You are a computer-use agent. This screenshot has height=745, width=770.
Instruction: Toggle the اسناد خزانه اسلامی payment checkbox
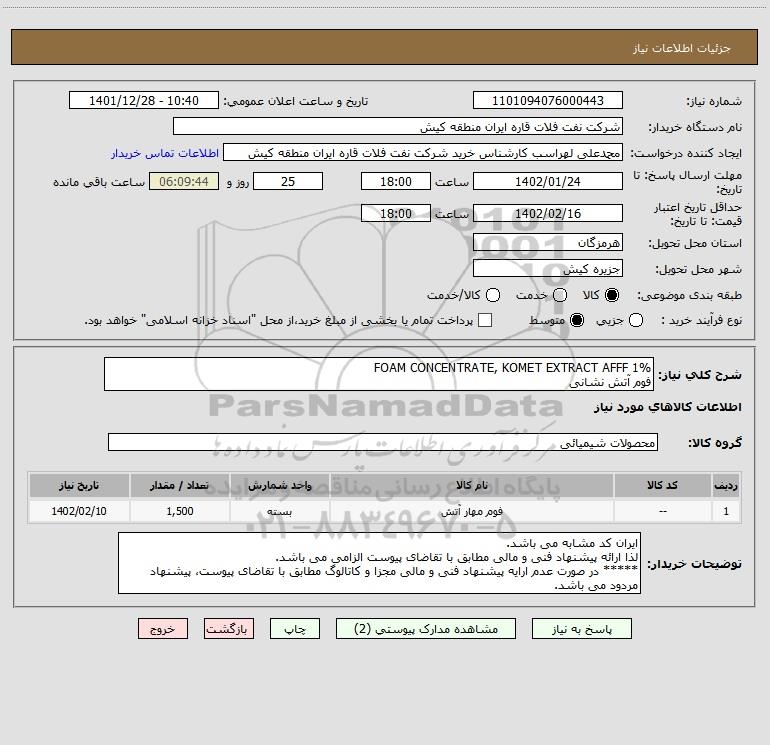pos(485,320)
